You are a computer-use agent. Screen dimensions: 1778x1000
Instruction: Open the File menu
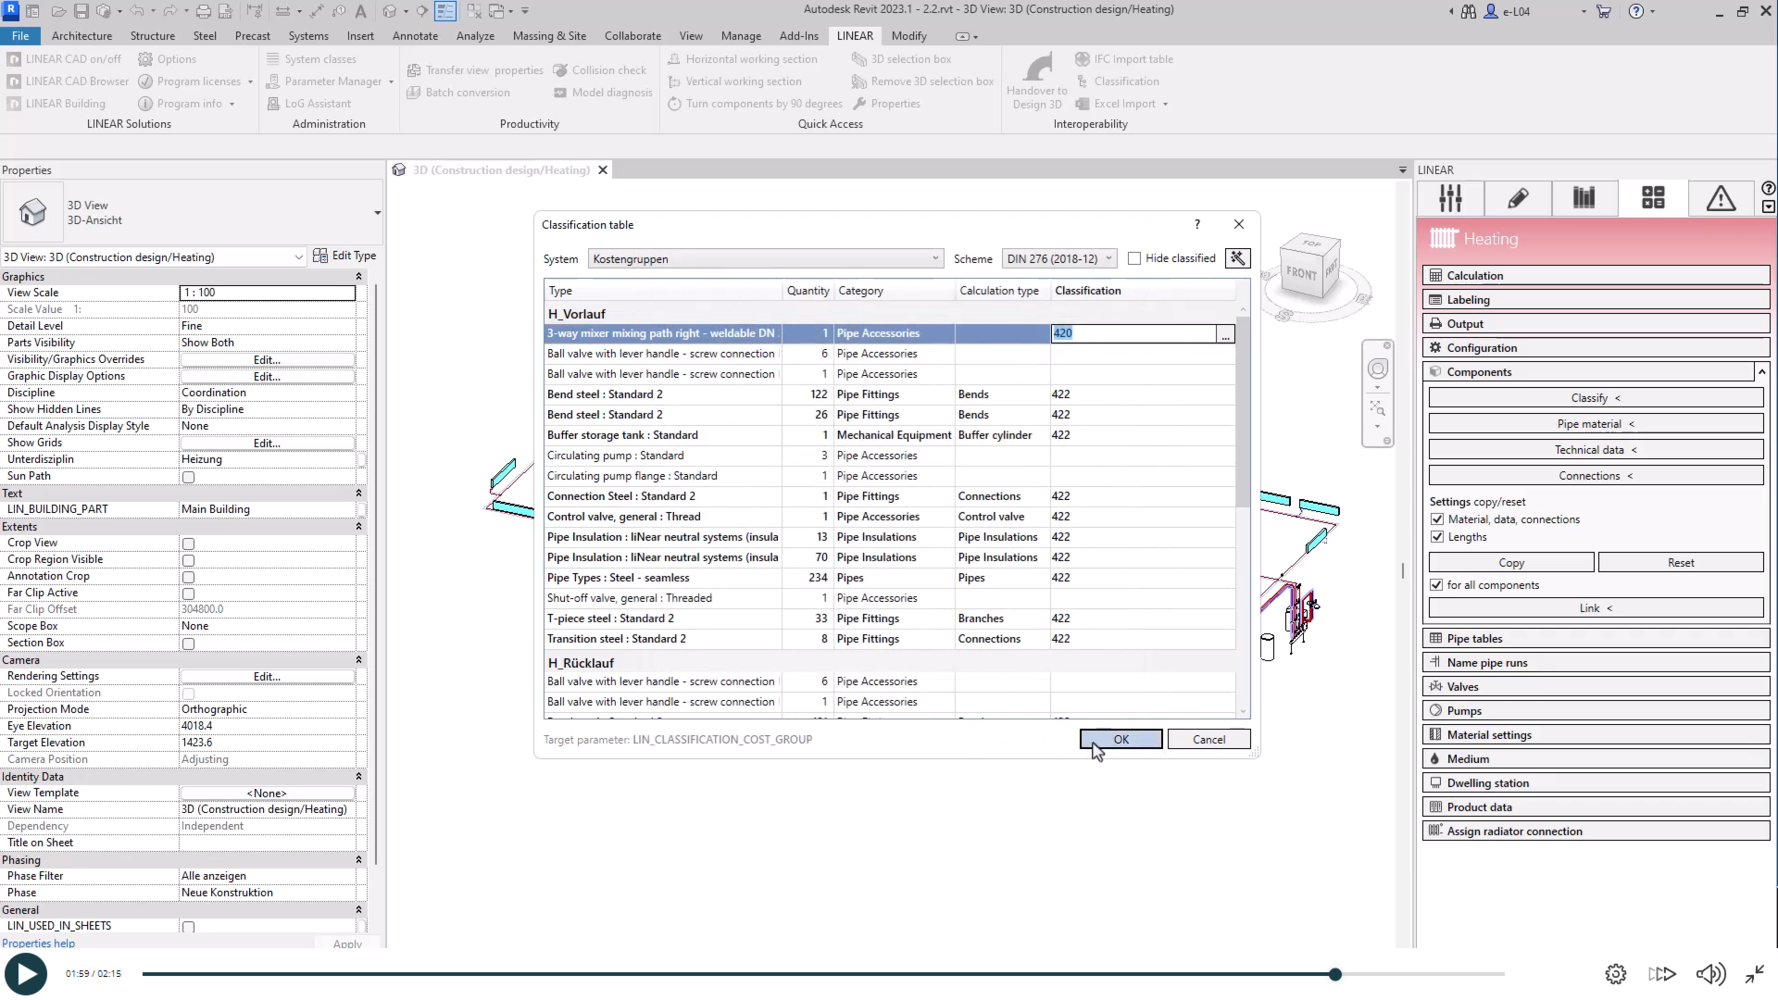pos(20,36)
